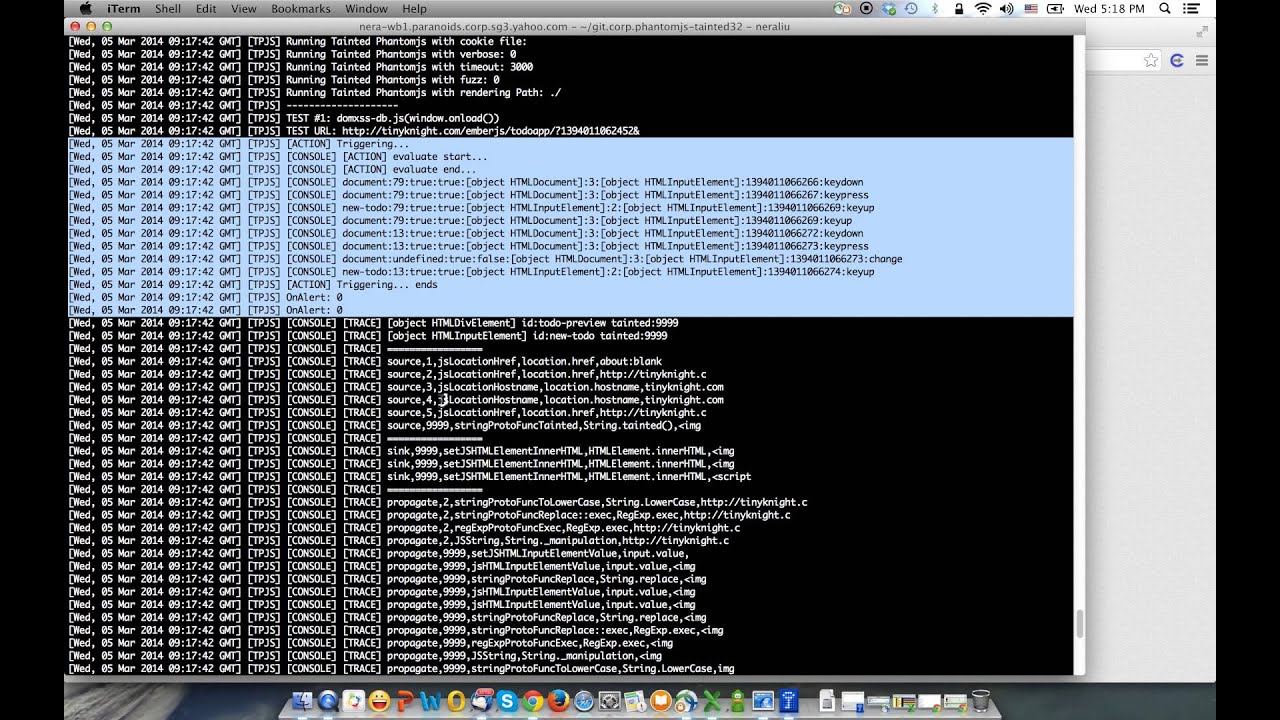Open Finder from the Dock
1280x720 pixels.
302,701
